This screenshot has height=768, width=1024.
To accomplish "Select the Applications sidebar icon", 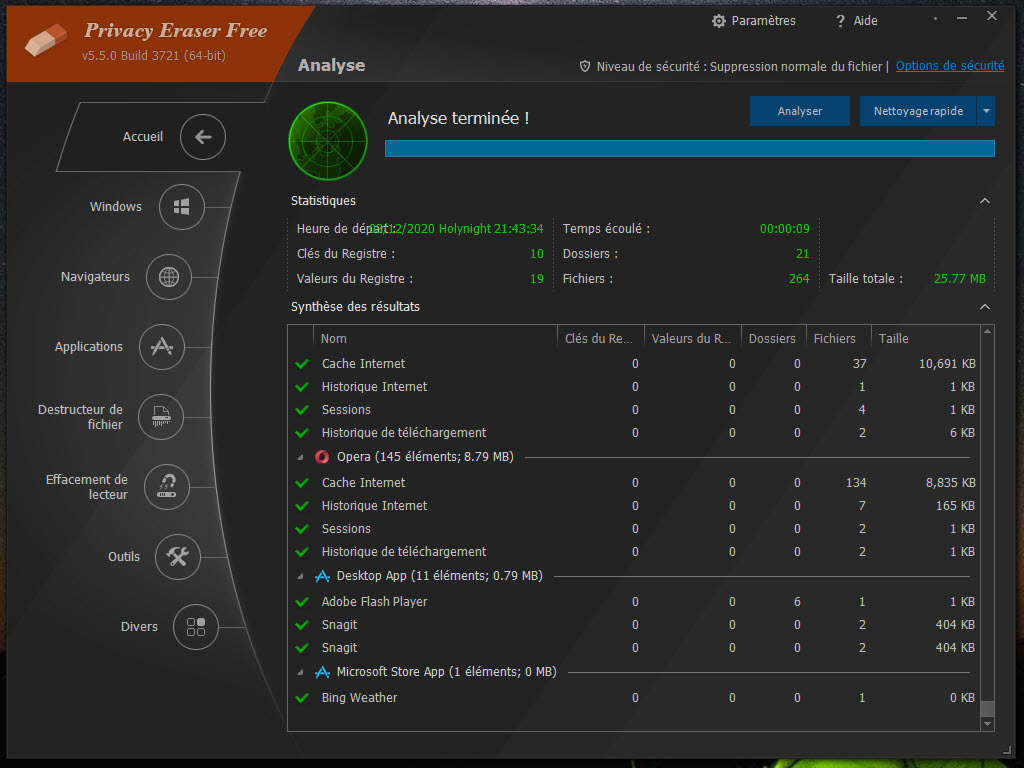I will coord(161,347).
